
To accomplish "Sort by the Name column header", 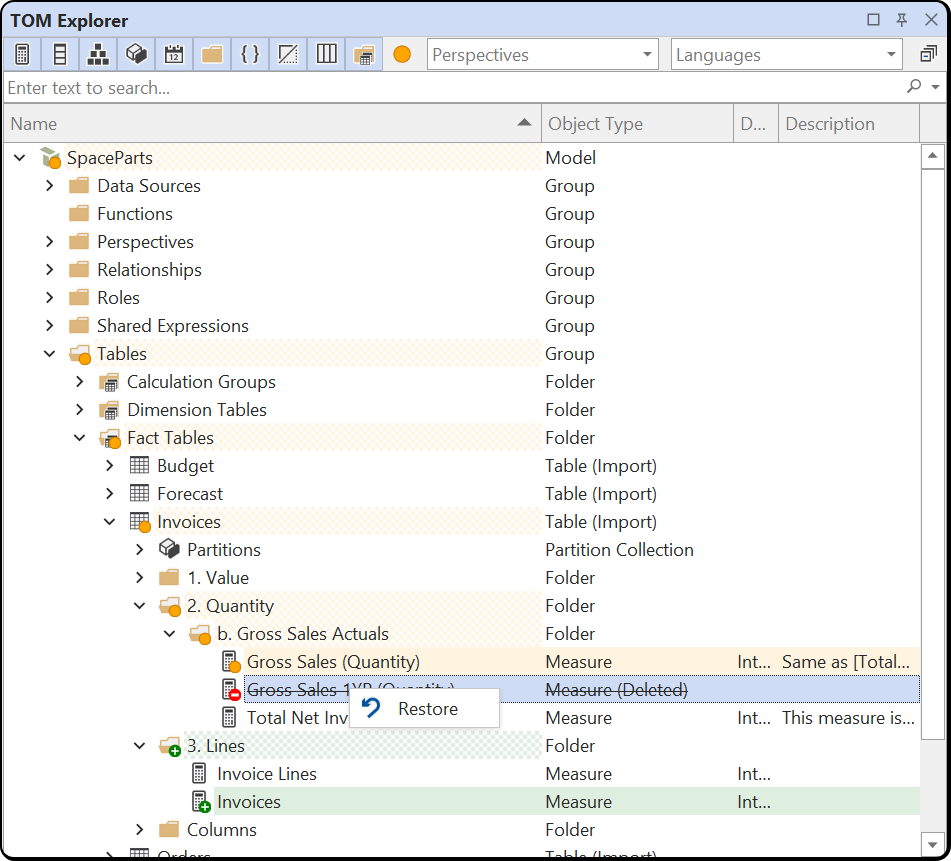I will (x=272, y=124).
